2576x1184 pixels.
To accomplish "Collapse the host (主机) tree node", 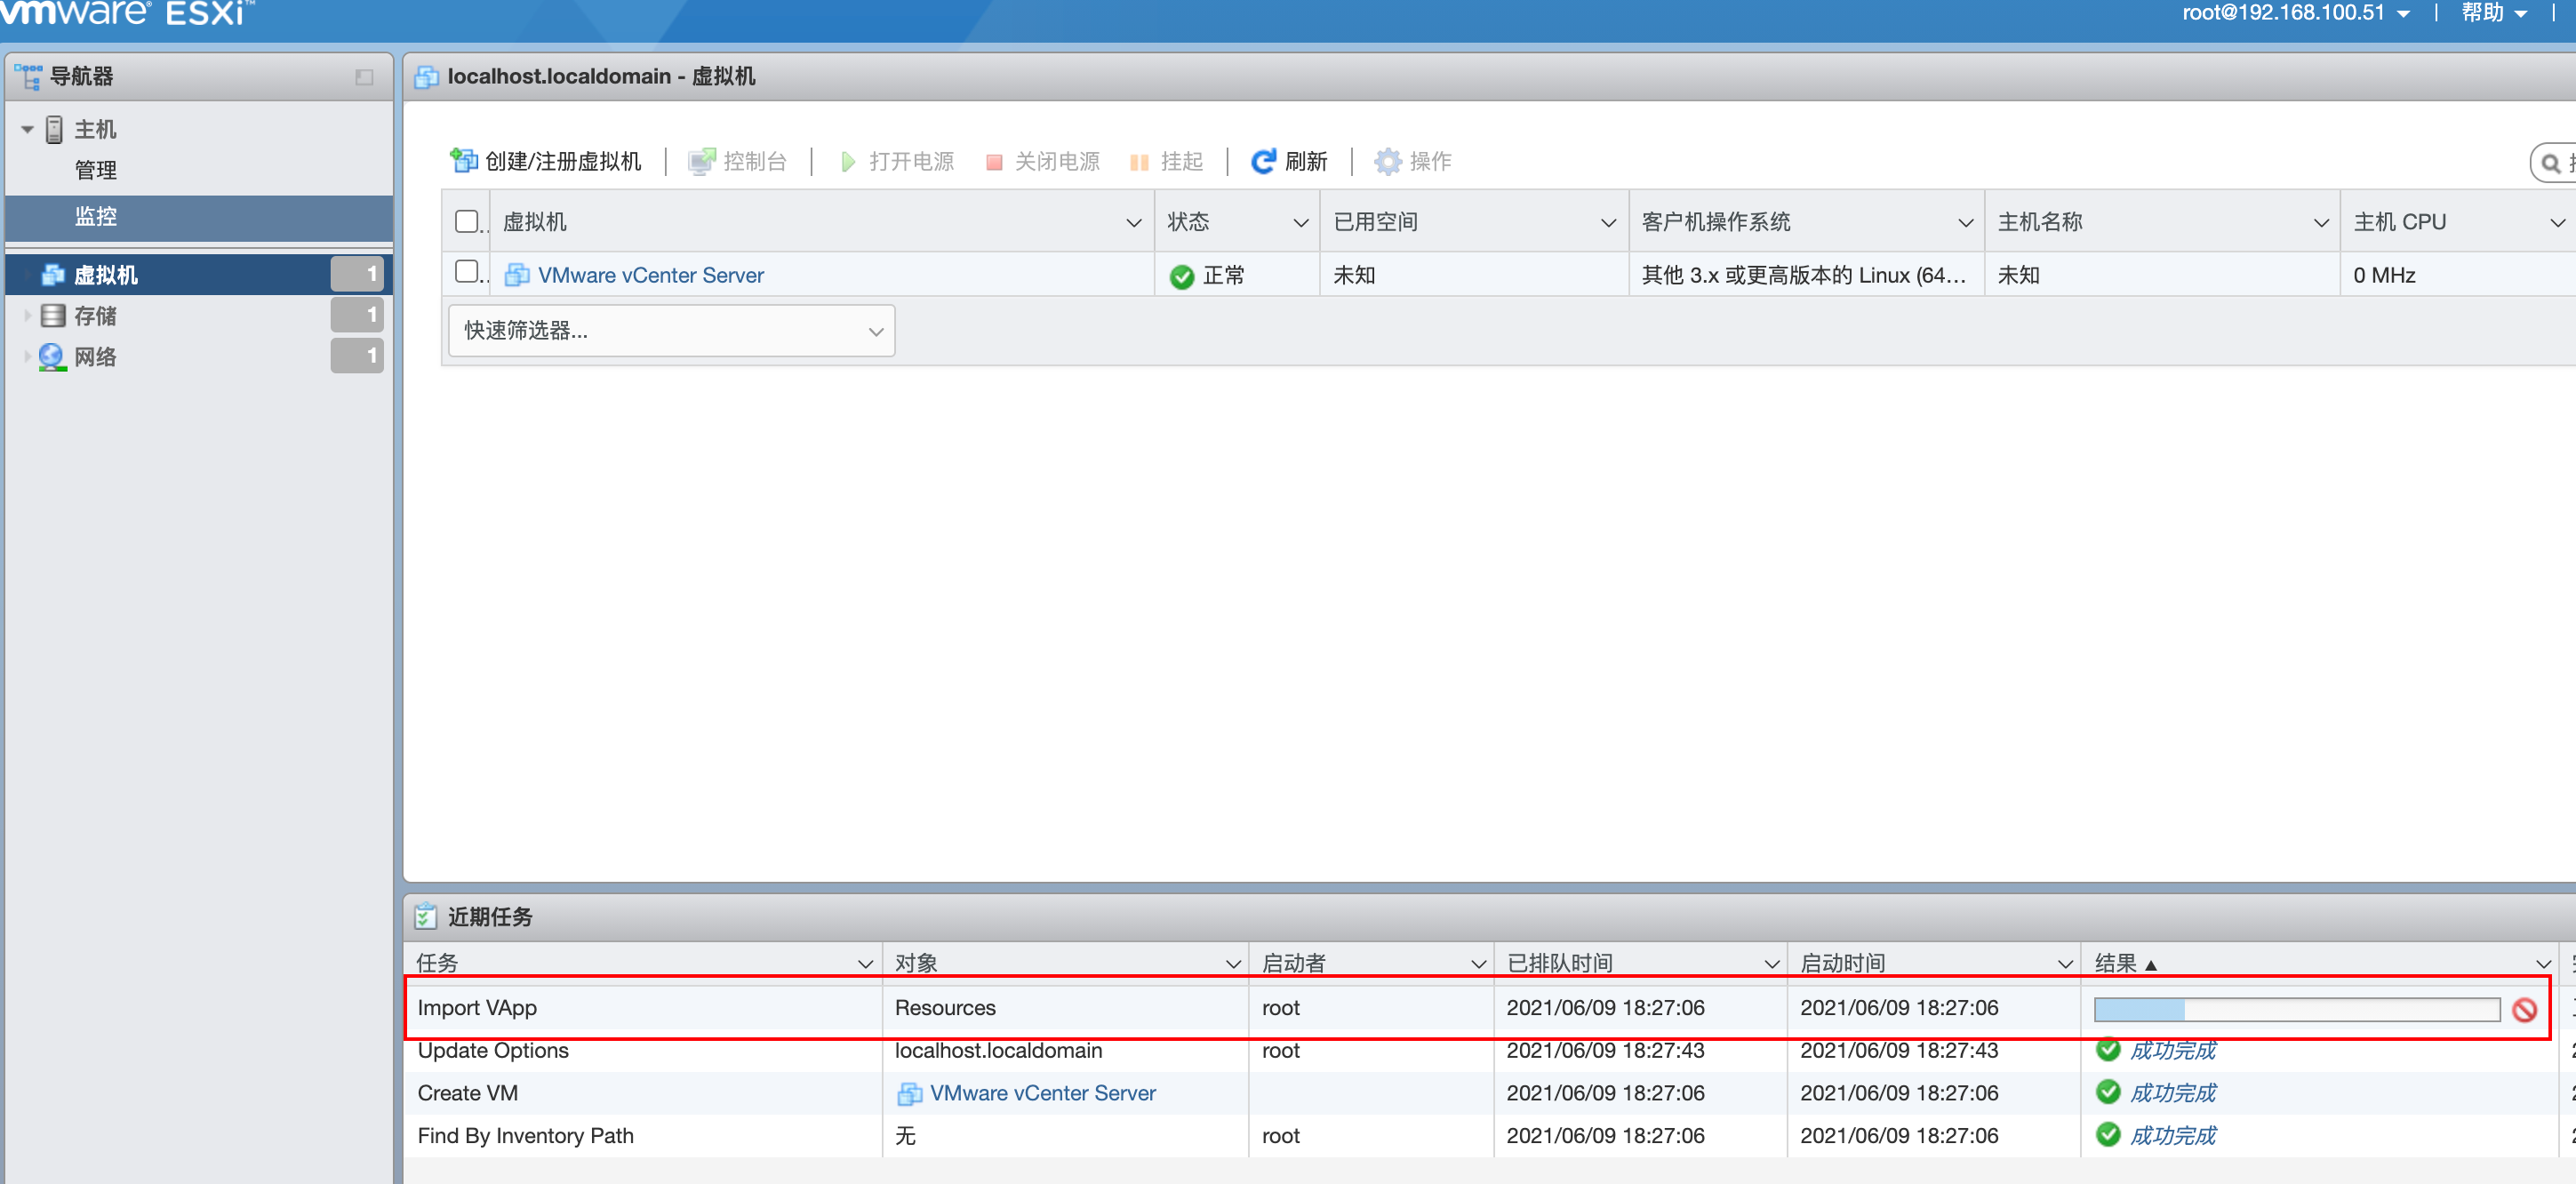I will tap(27, 129).
